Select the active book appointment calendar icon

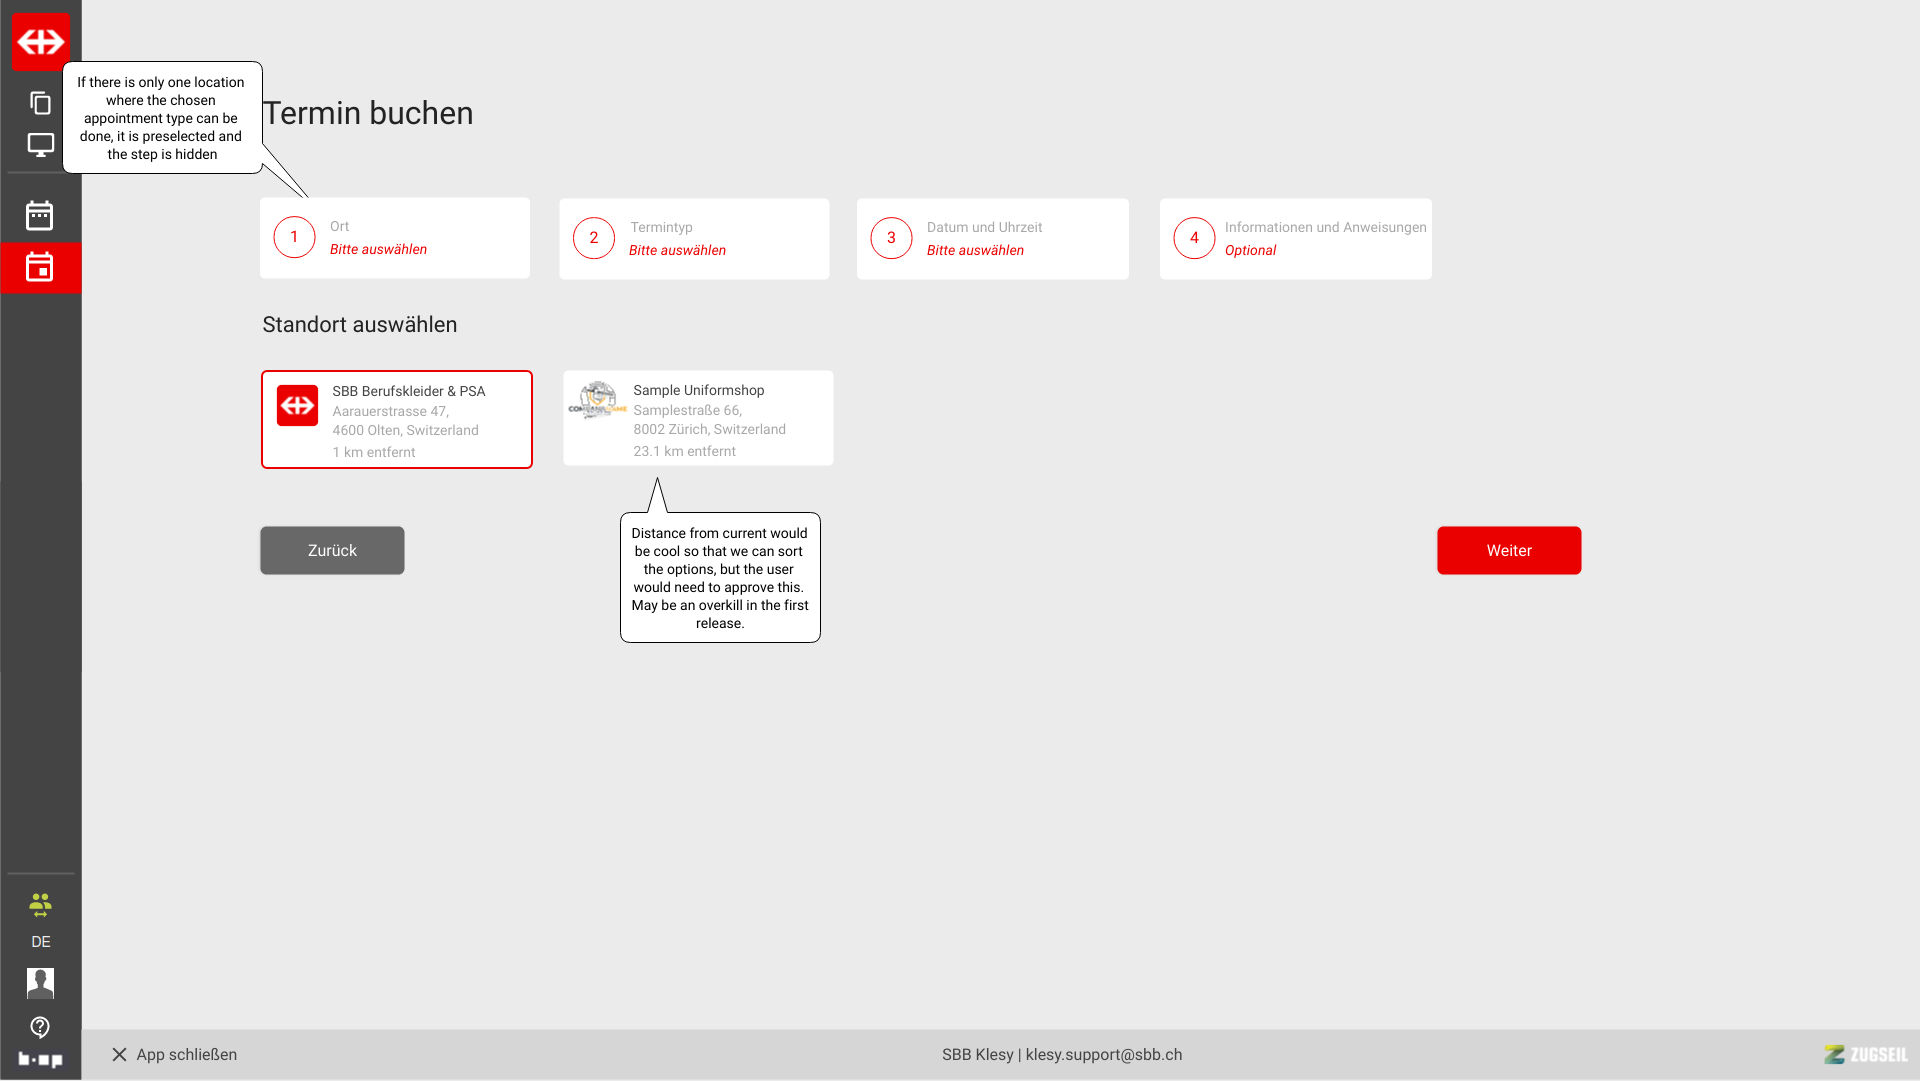pos(40,268)
